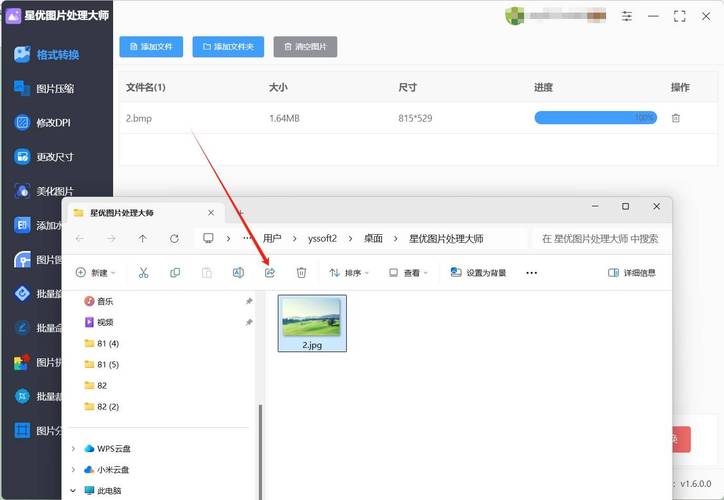Click the user avatar in app title bar
Screen dimensions: 724x500
click(x=514, y=16)
